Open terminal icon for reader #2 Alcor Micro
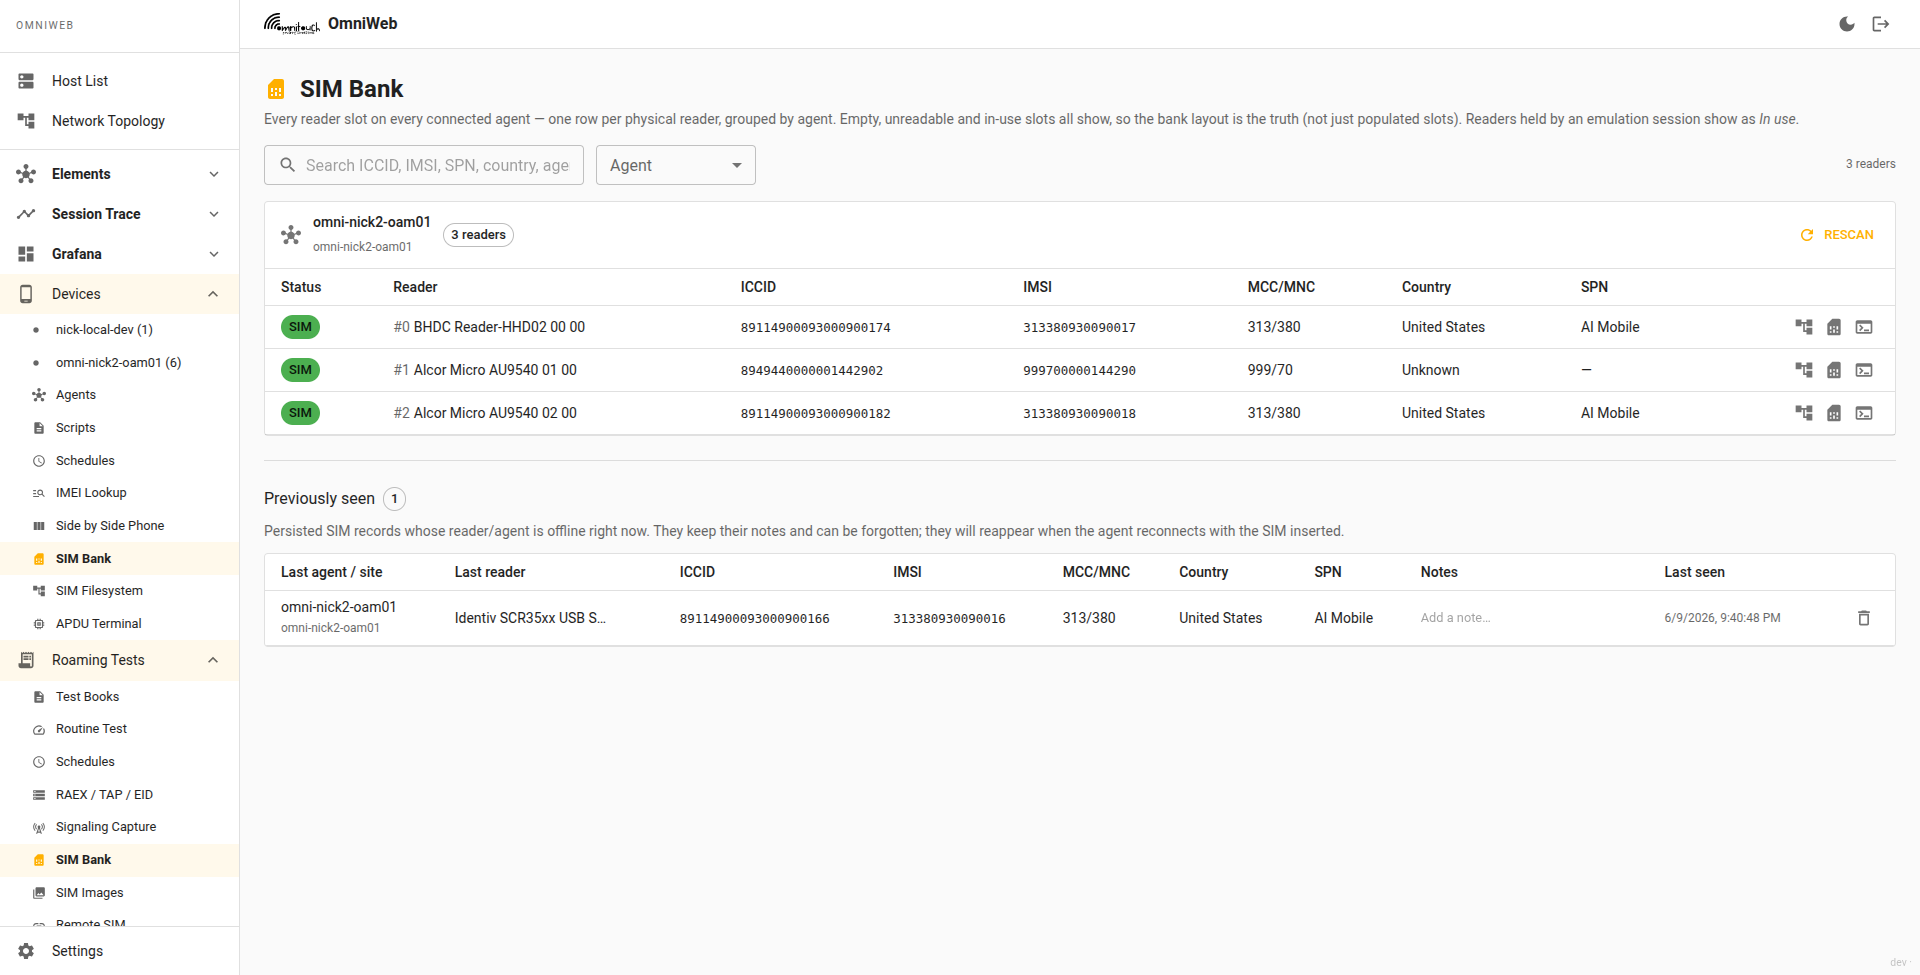Image resolution: width=1920 pixels, height=975 pixels. pos(1864,413)
